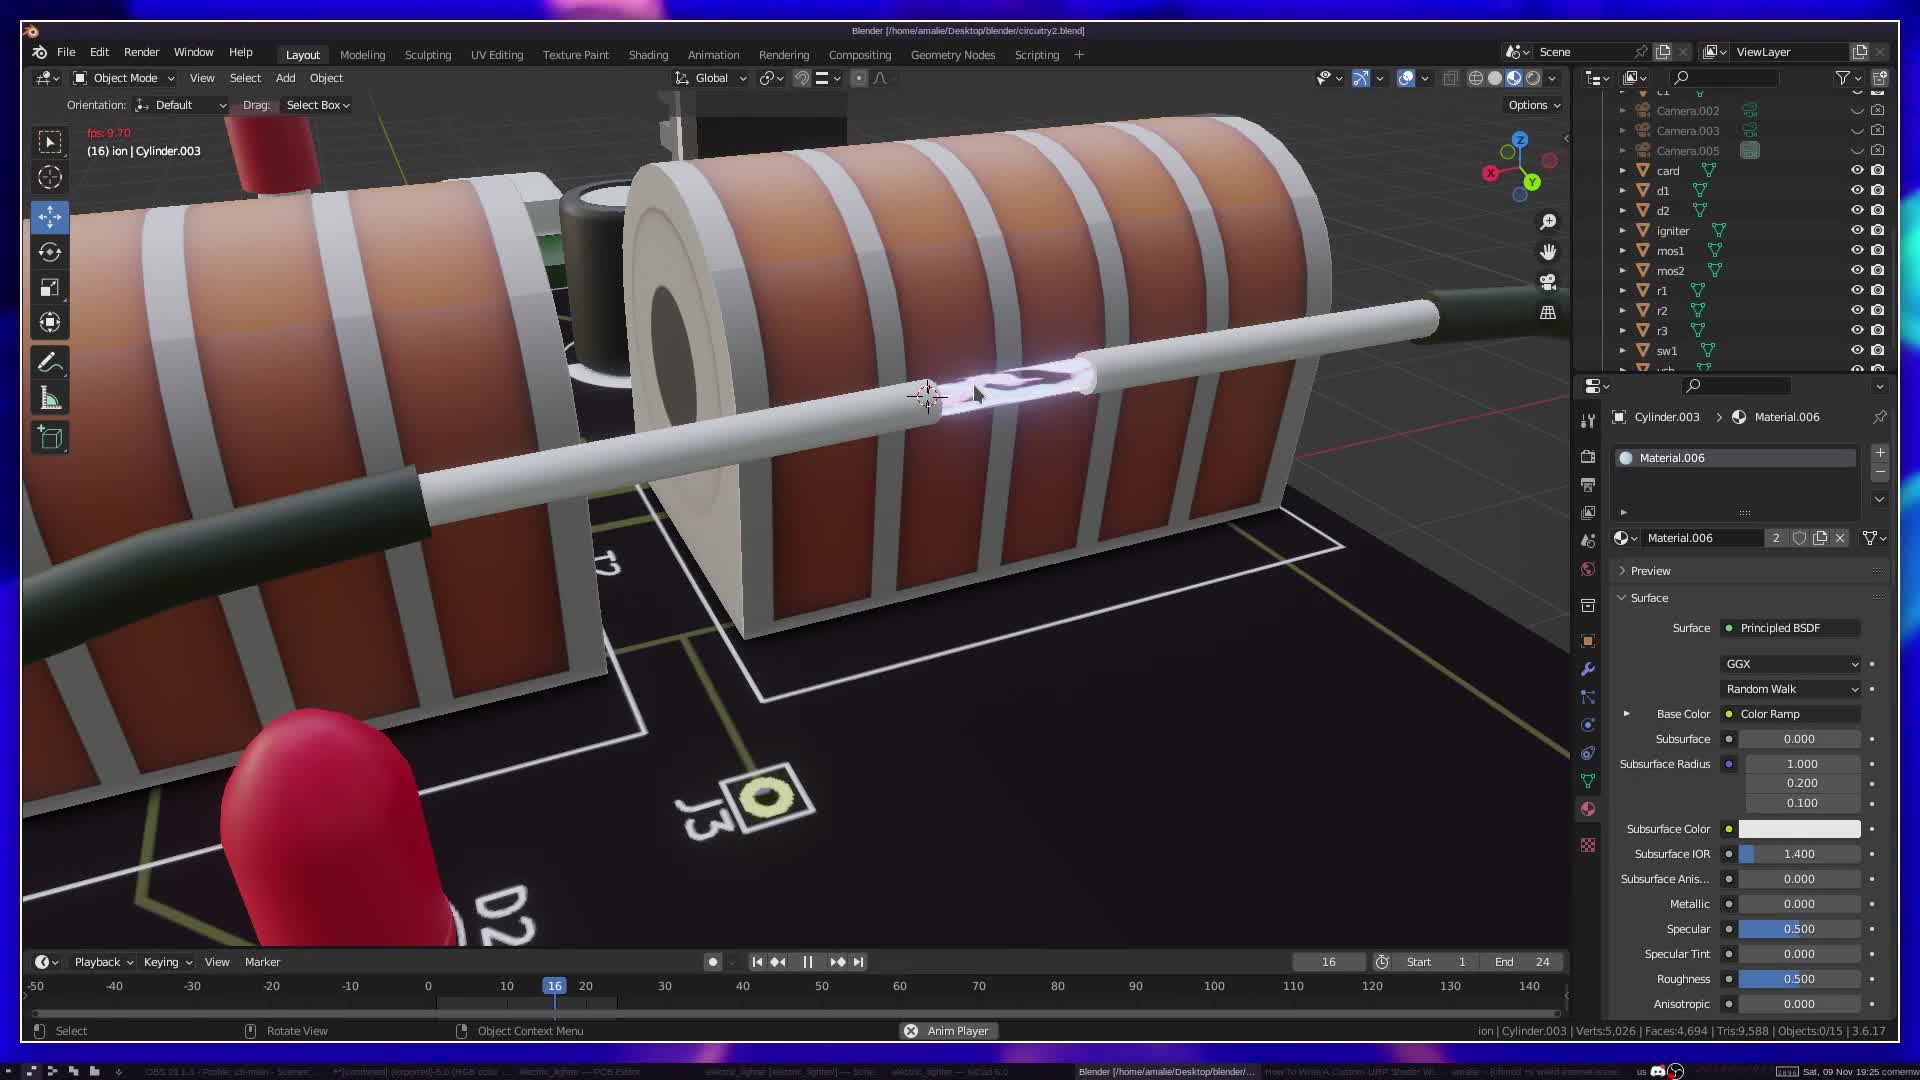Expand the Preview panel in material properties
This screenshot has width=1920, height=1080.
point(1650,570)
